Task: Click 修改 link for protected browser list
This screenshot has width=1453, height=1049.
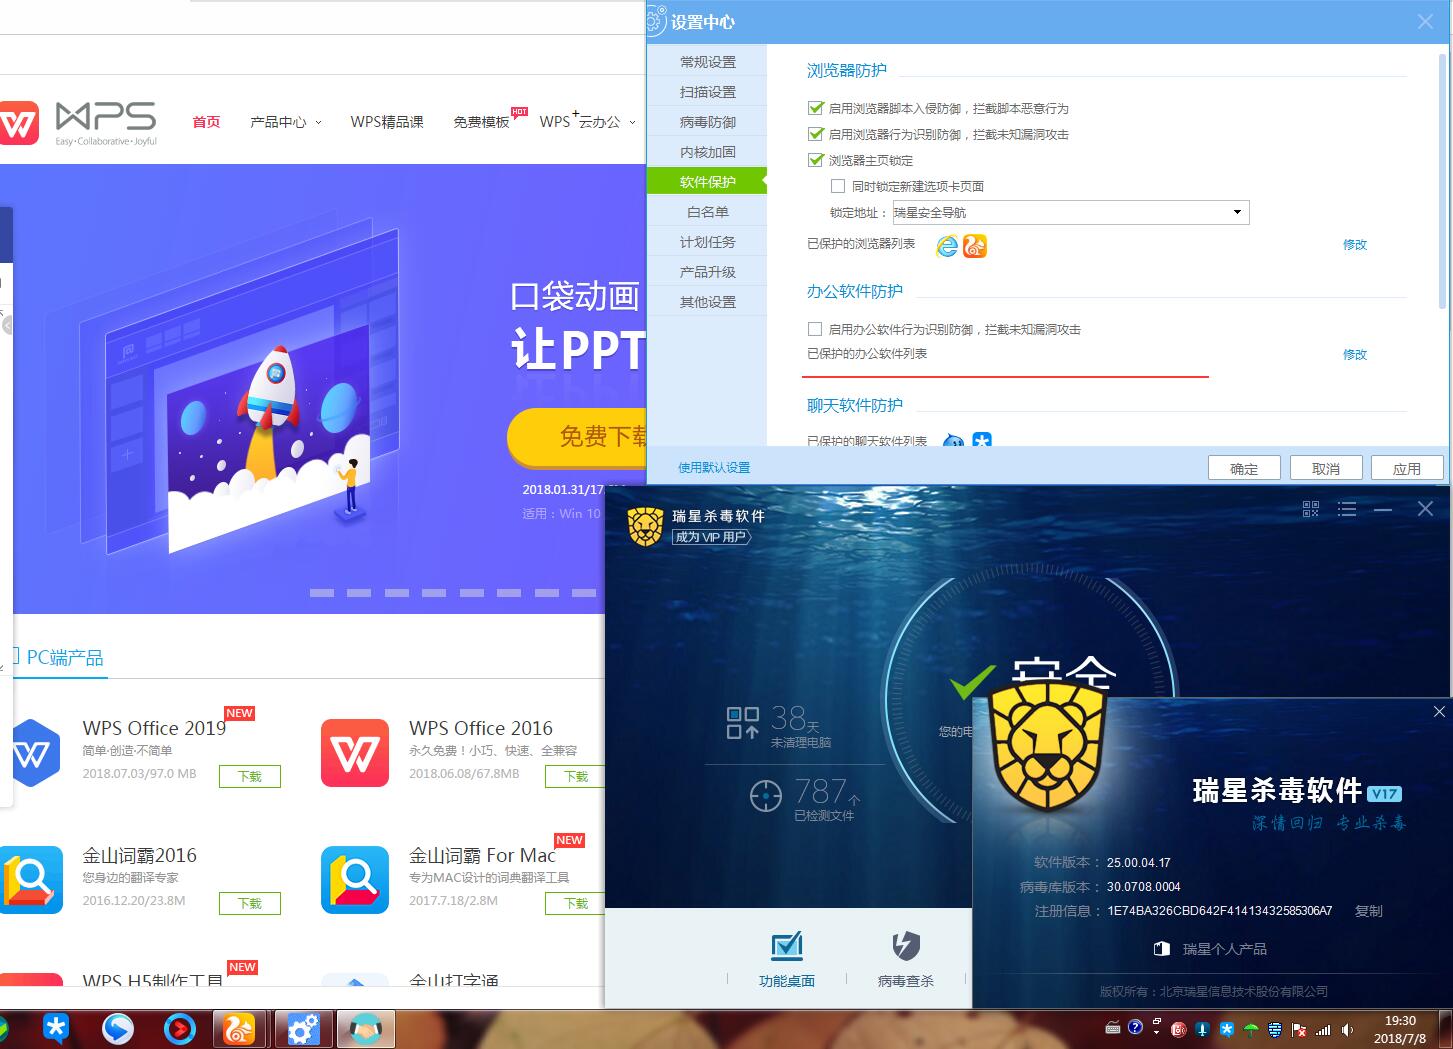Action: pyautogui.click(x=1355, y=245)
